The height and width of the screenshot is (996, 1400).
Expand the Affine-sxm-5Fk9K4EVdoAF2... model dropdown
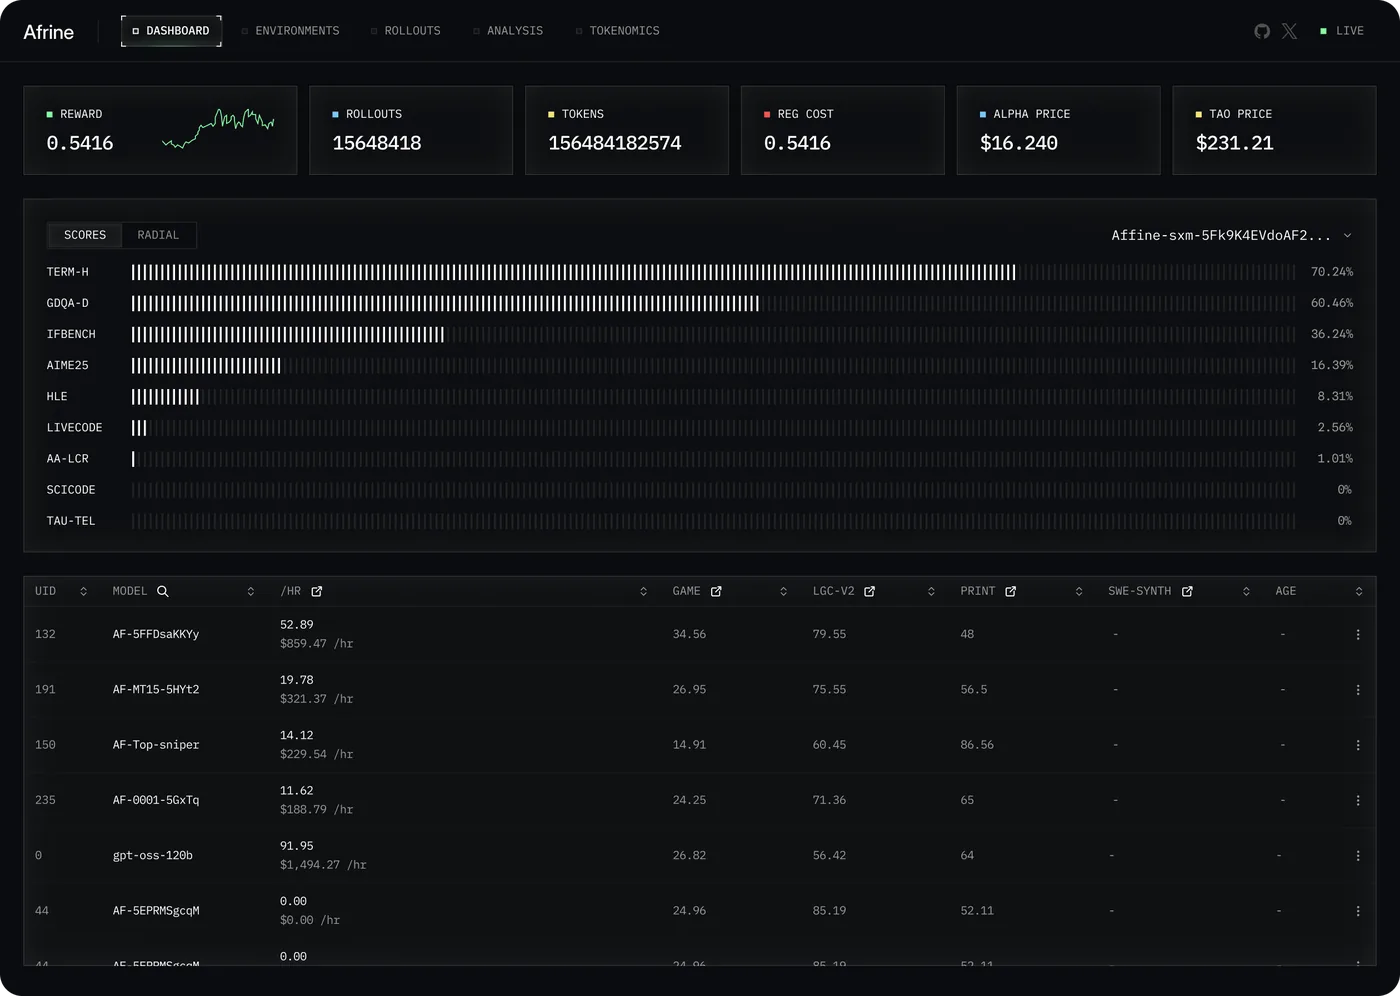(1231, 236)
